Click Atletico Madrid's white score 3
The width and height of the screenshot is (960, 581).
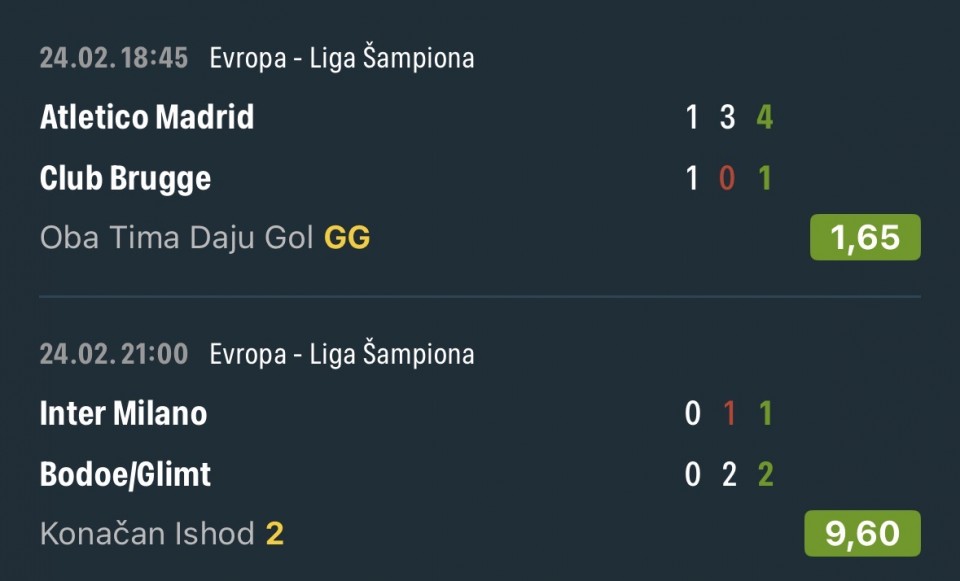728,117
